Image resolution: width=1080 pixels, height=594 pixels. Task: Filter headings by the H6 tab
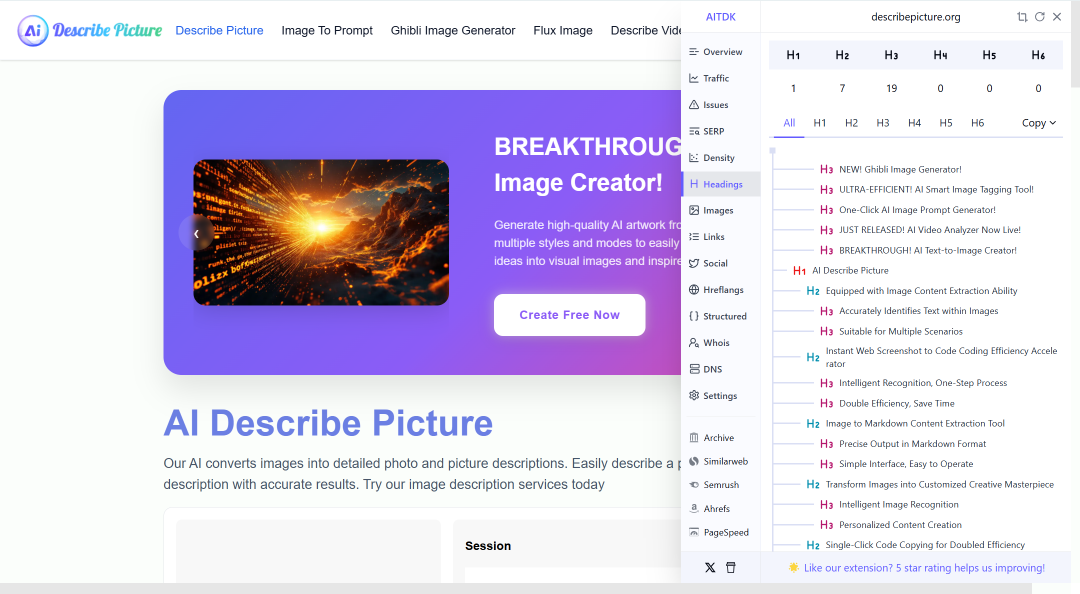coord(977,123)
